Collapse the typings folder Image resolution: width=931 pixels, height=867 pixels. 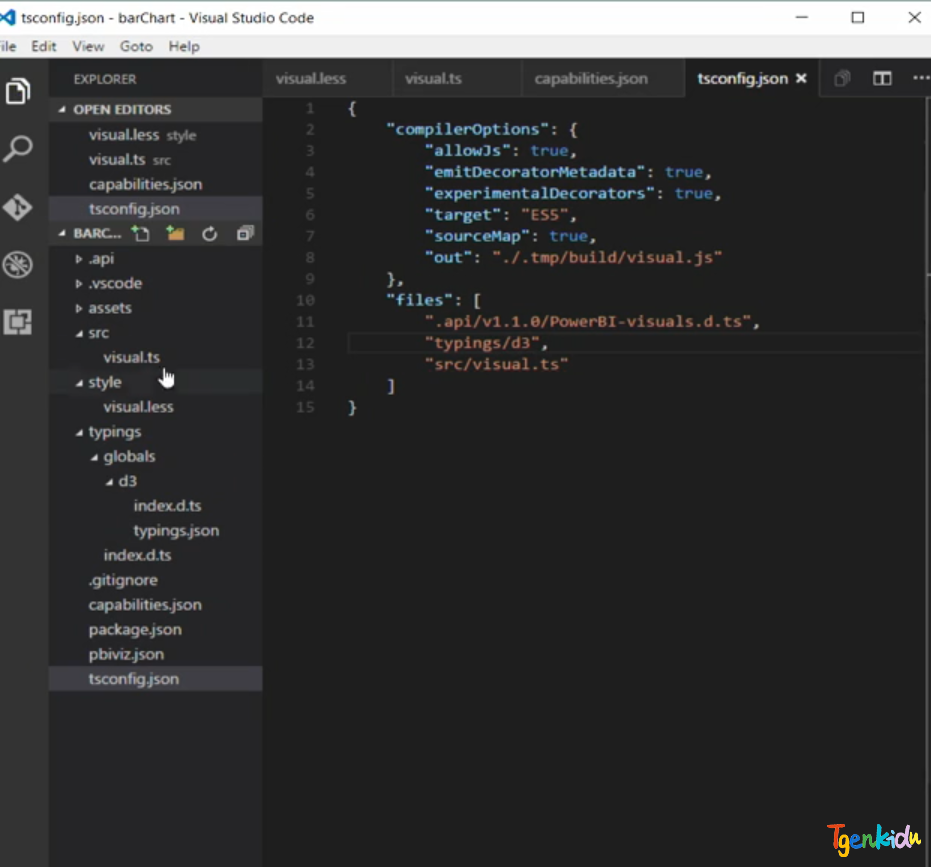(78, 432)
